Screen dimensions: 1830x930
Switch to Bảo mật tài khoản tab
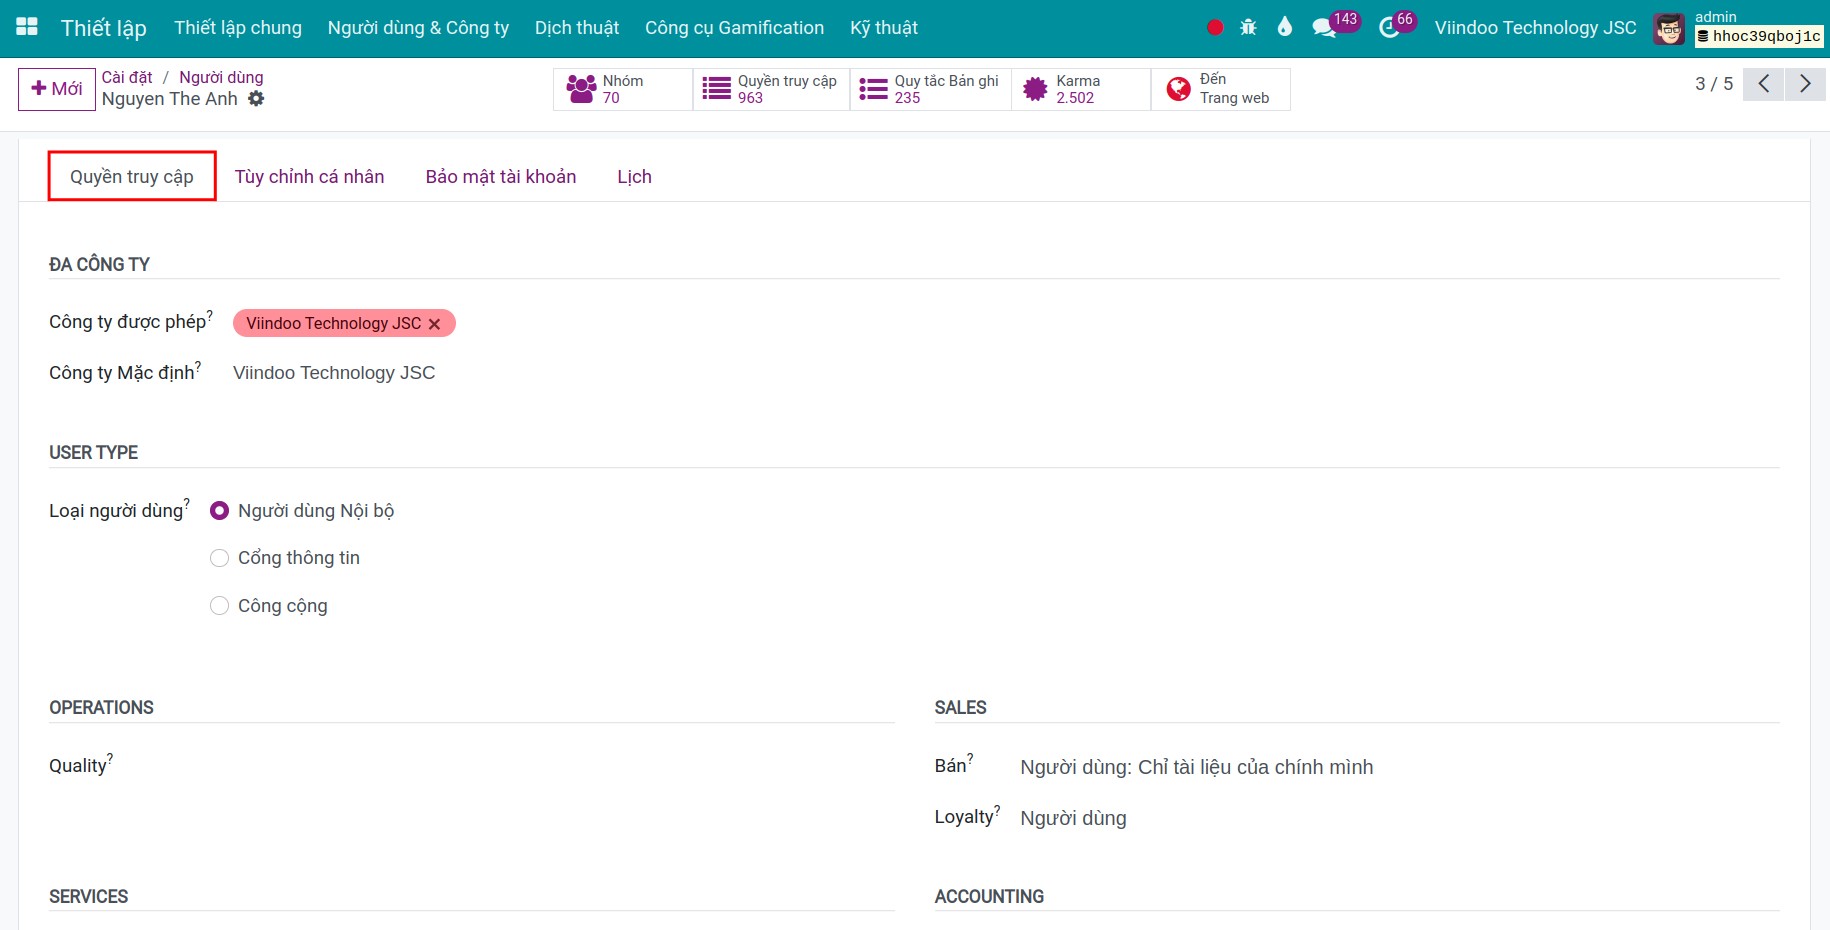501,177
